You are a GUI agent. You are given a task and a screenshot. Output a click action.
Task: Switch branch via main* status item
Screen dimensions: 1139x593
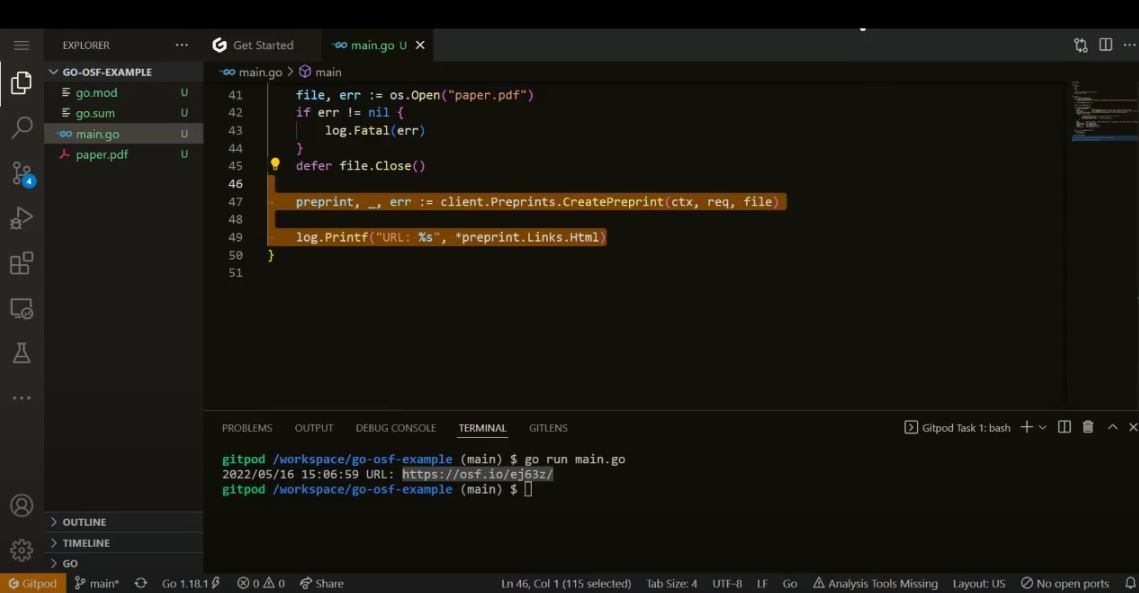tap(97, 584)
